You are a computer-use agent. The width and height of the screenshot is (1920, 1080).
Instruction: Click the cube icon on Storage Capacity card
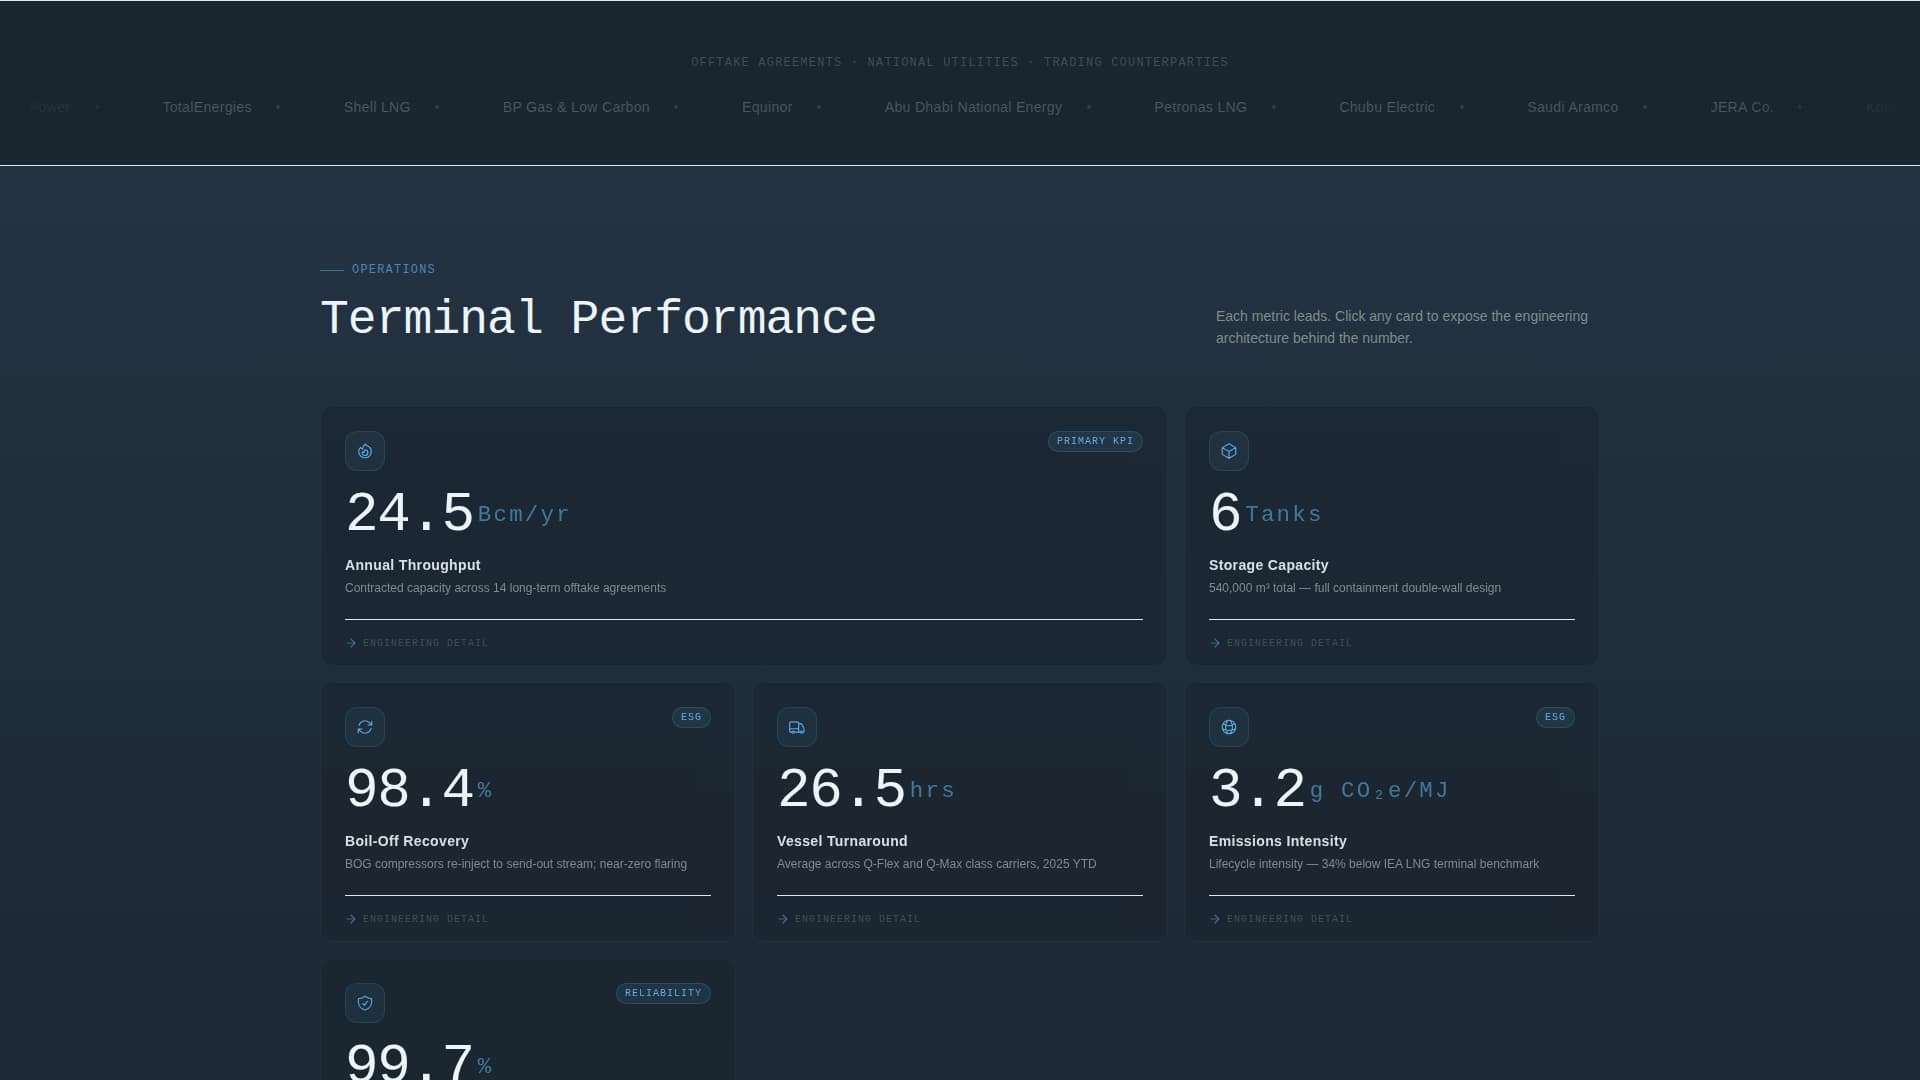[x=1228, y=451]
